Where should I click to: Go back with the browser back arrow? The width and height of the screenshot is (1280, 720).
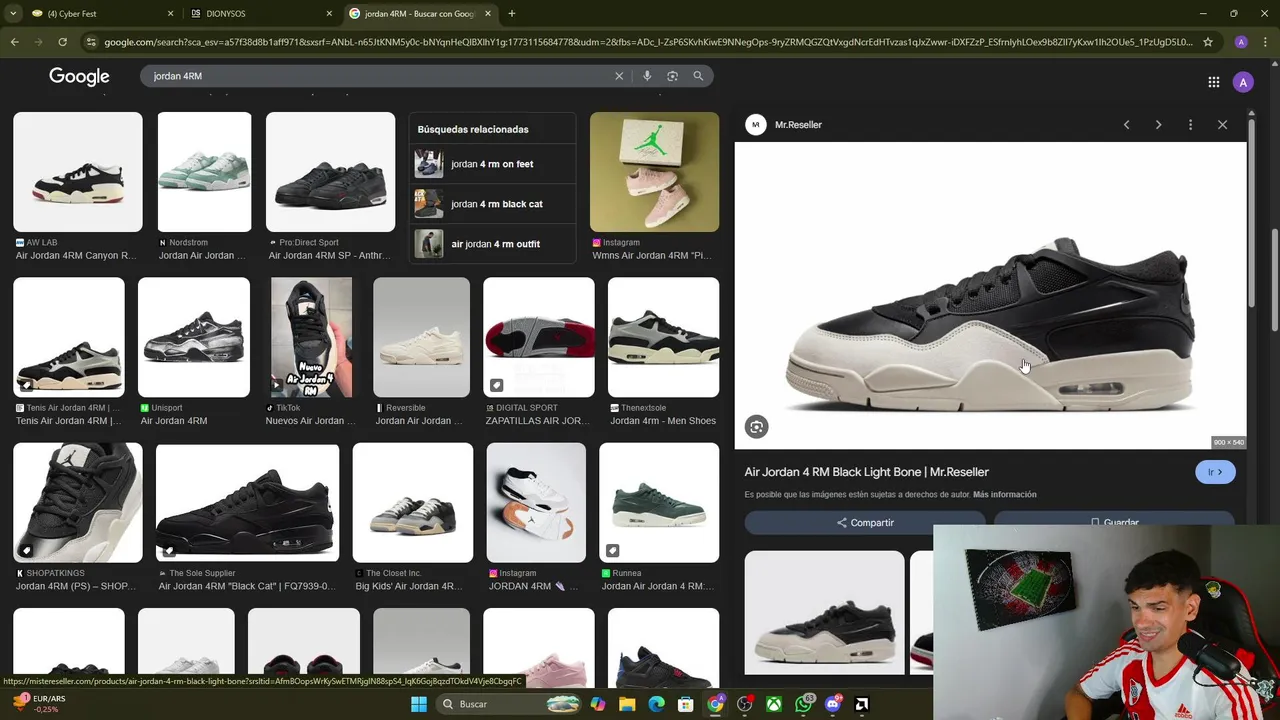(14, 42)
